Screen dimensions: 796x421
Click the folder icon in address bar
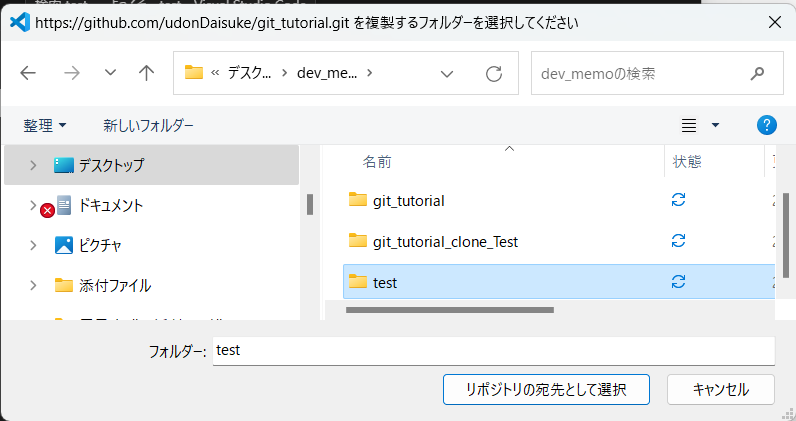pyautogui.click(x=193, y=73)
